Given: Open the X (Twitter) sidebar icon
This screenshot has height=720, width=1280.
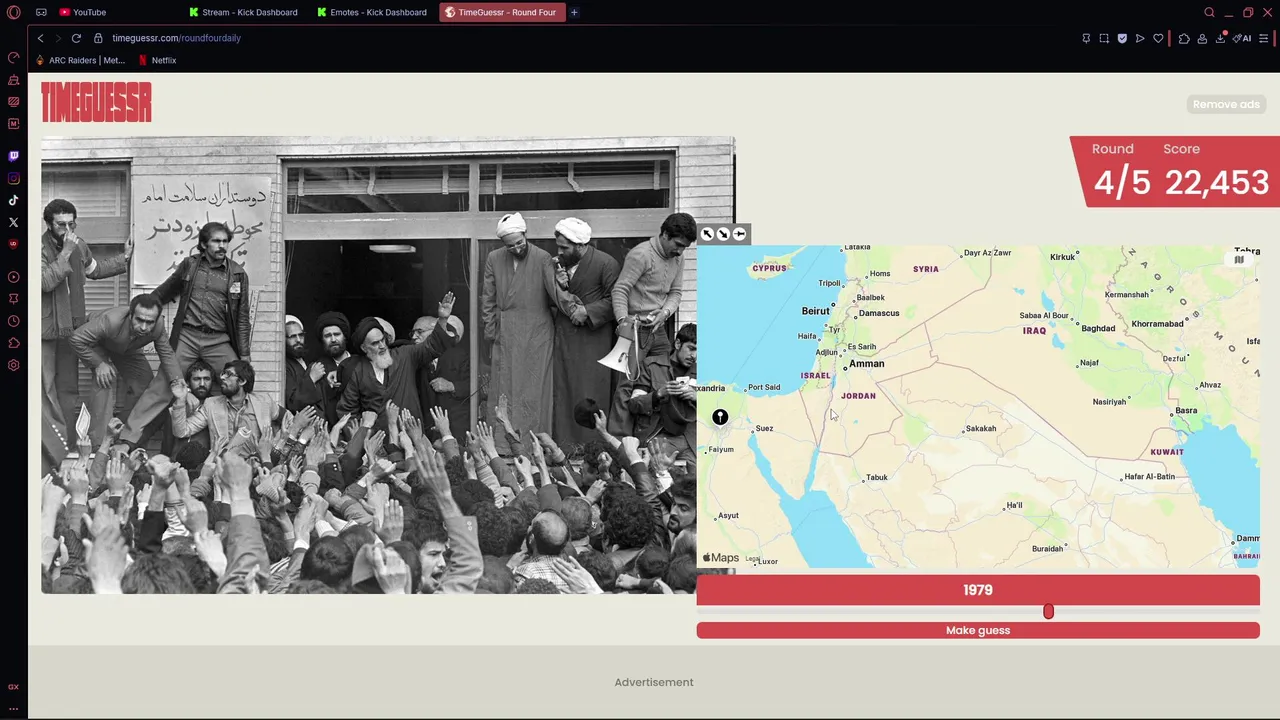Looking at the screenshot, I should [13, 222].
